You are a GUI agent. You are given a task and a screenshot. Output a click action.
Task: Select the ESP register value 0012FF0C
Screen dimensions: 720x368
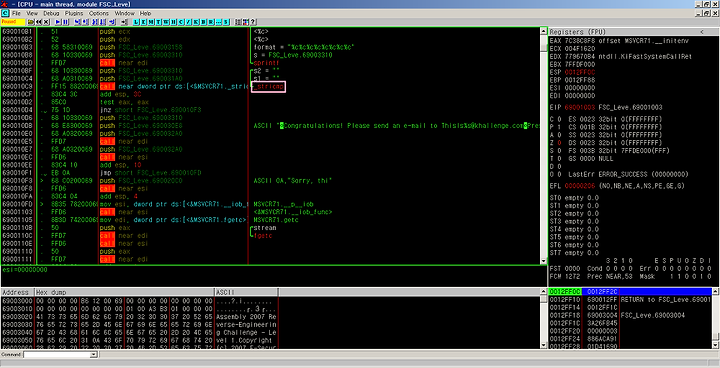point(579,72)
